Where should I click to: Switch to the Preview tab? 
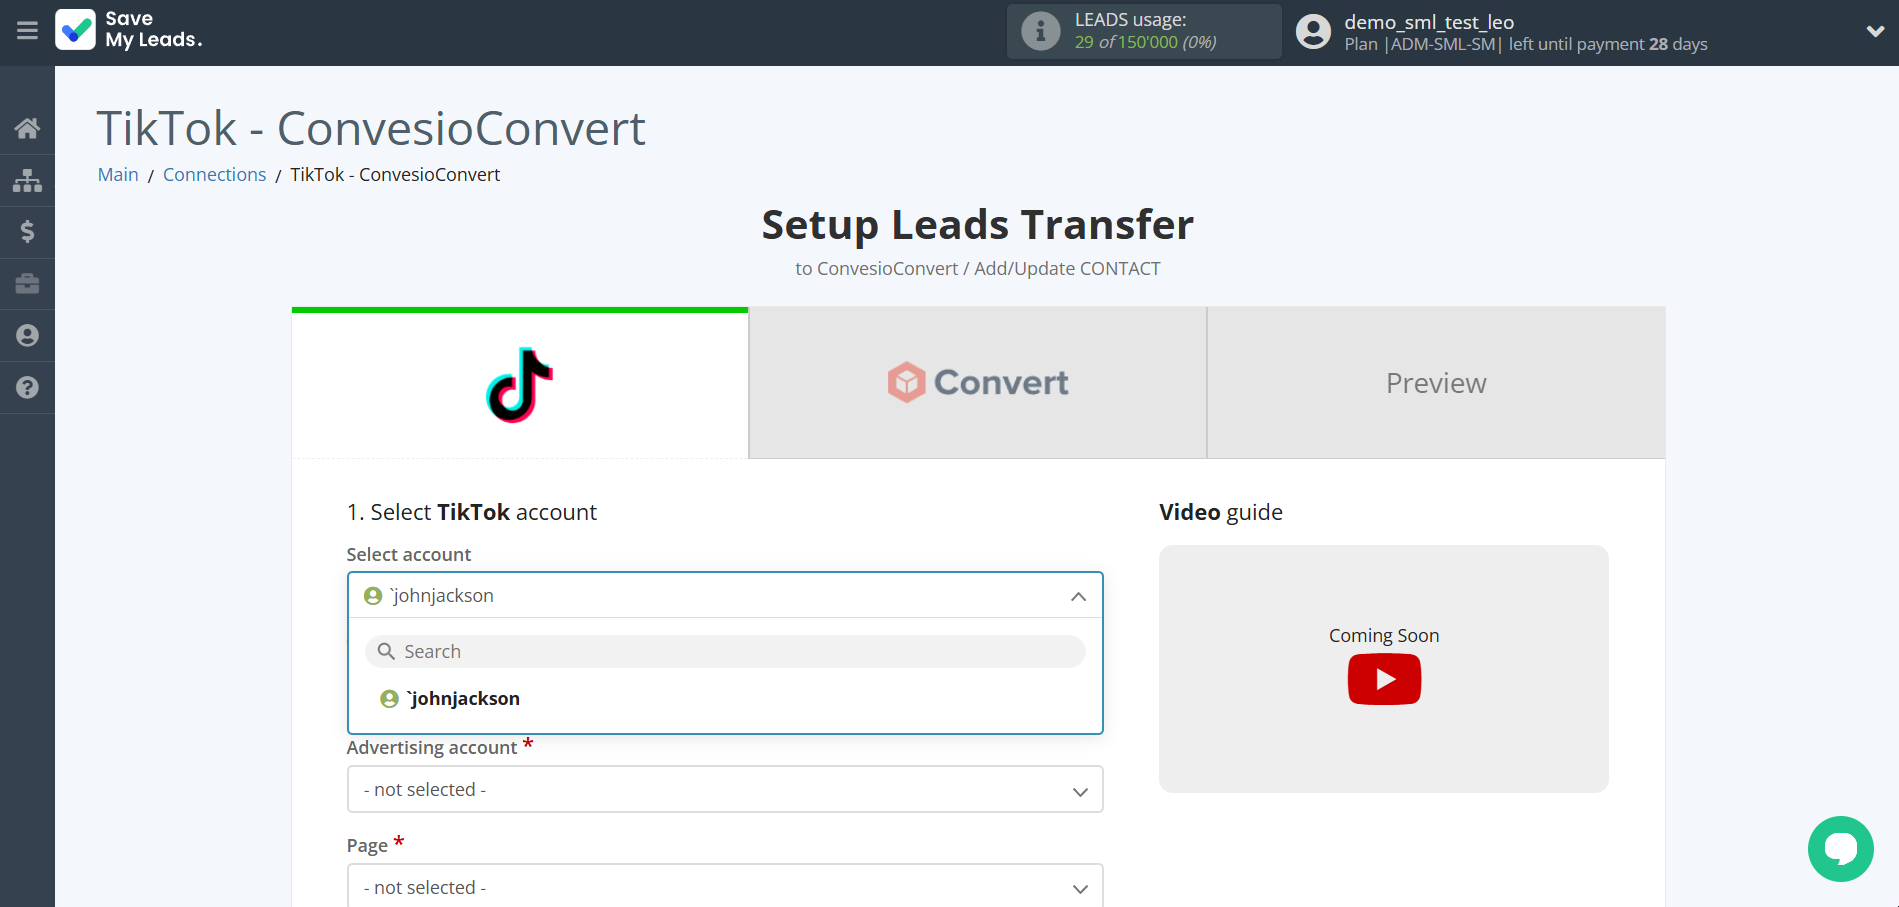pyautogui.click(x=1436, y=383)
